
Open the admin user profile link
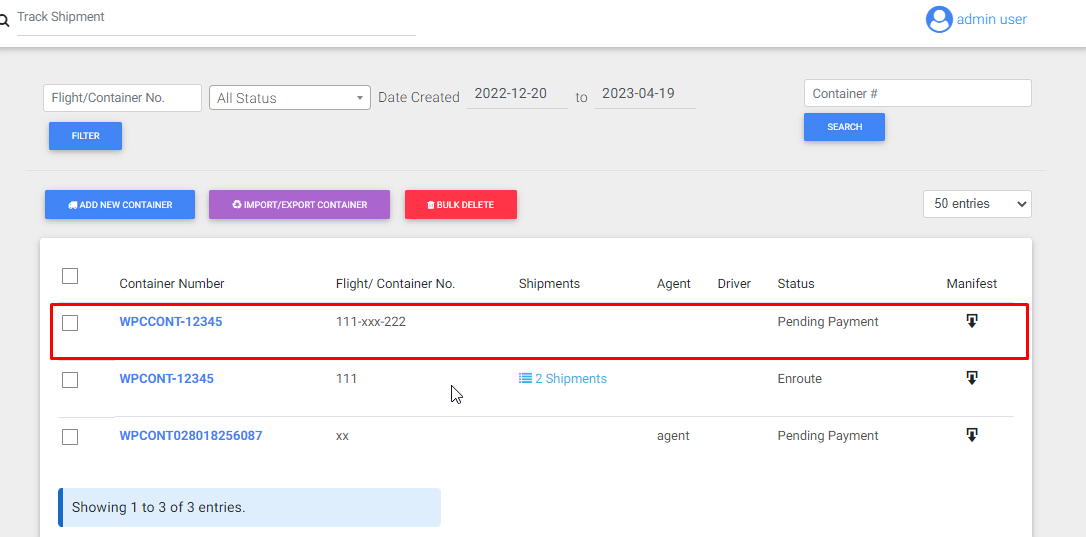(991, 19)
